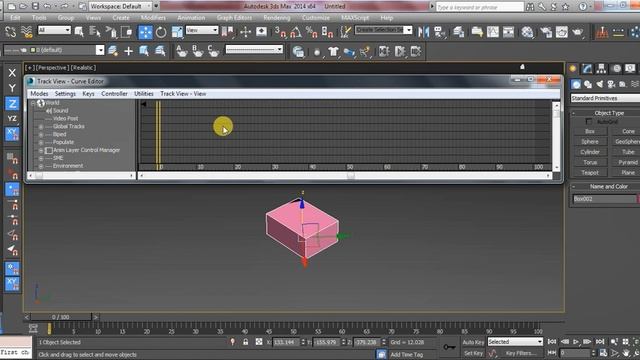Toggle Angle Snap icon
640x360 pixels.
pos(296,32)
